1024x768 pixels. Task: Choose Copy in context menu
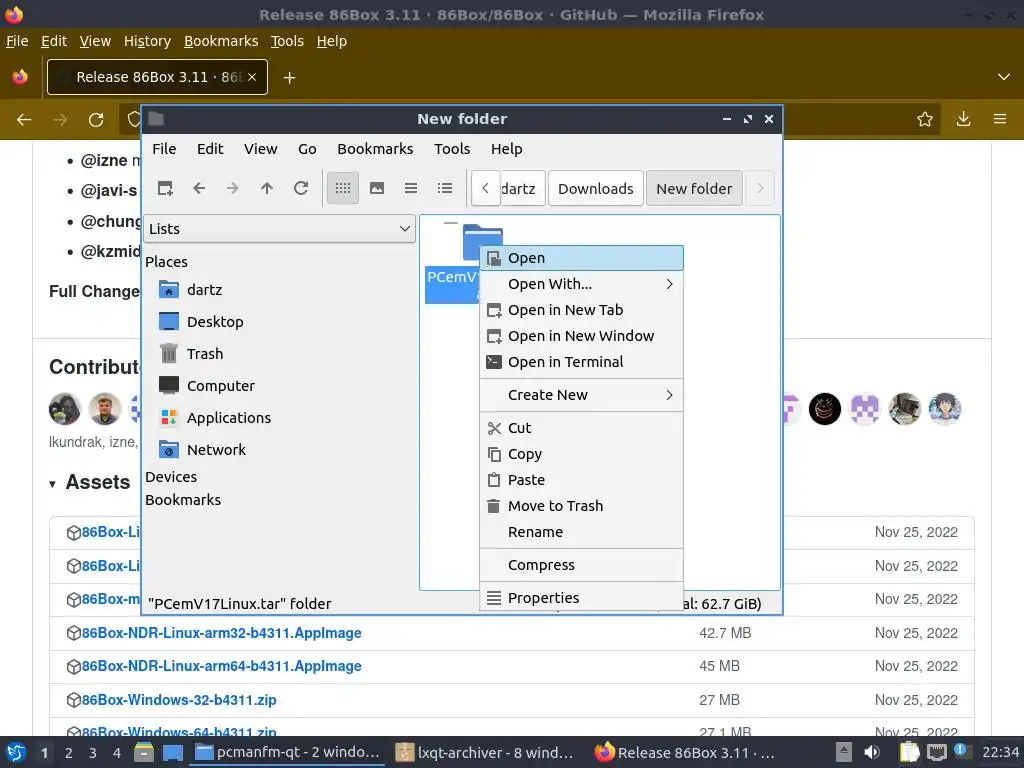pyautogui.click(x=581, y=454)
